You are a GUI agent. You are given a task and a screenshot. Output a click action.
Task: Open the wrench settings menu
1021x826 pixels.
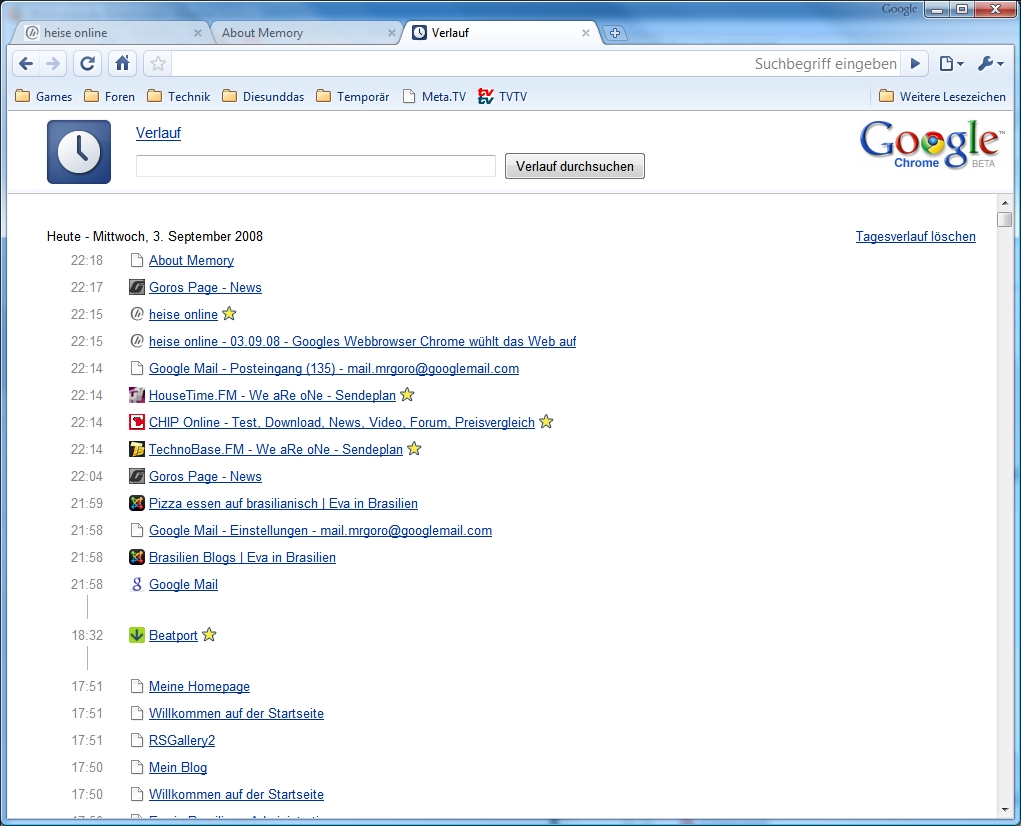[990, 64]
